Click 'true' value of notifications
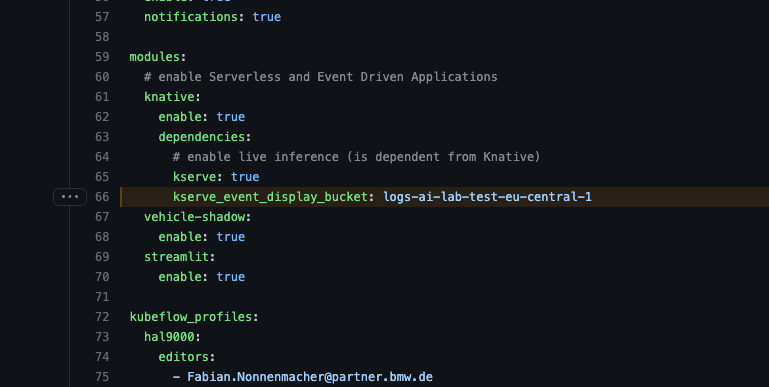The width and height of the screenshot is (769, 387). click(267, 17)
